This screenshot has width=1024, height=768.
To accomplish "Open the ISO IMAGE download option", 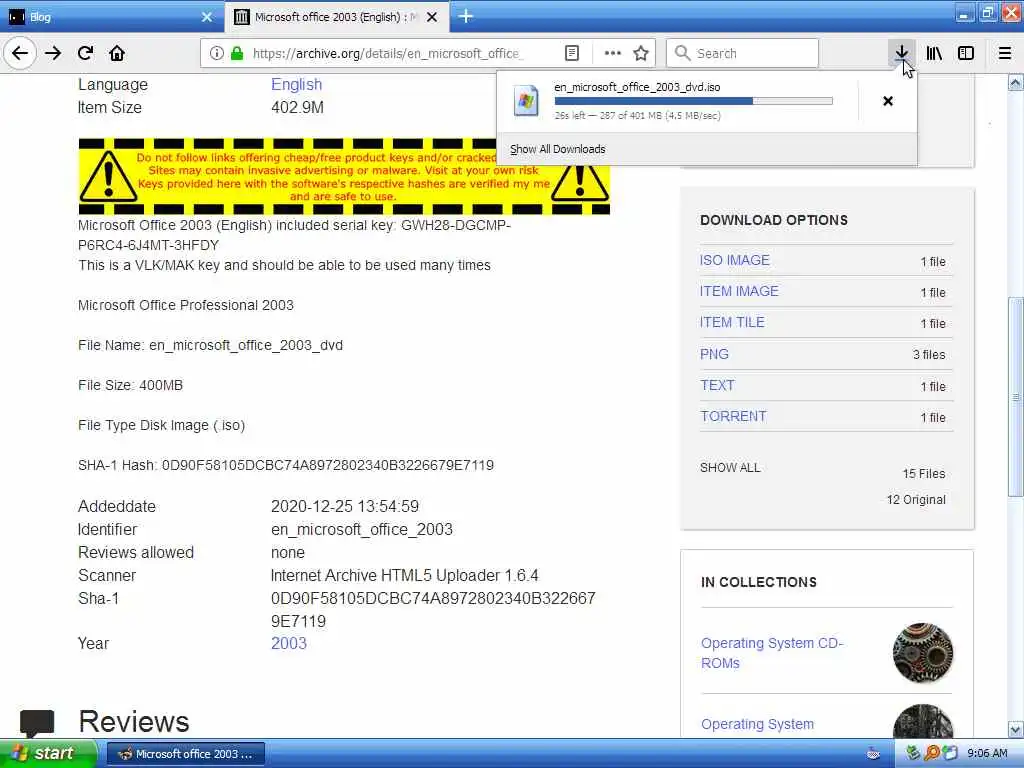I will 735,260.
